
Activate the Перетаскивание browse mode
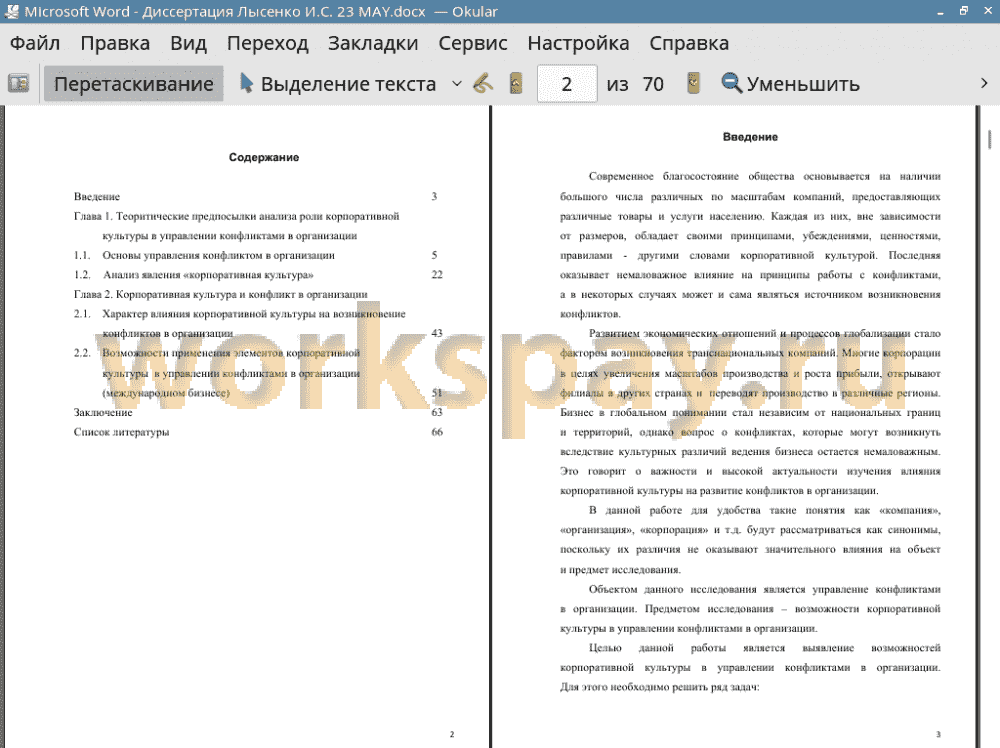[133, 84]
